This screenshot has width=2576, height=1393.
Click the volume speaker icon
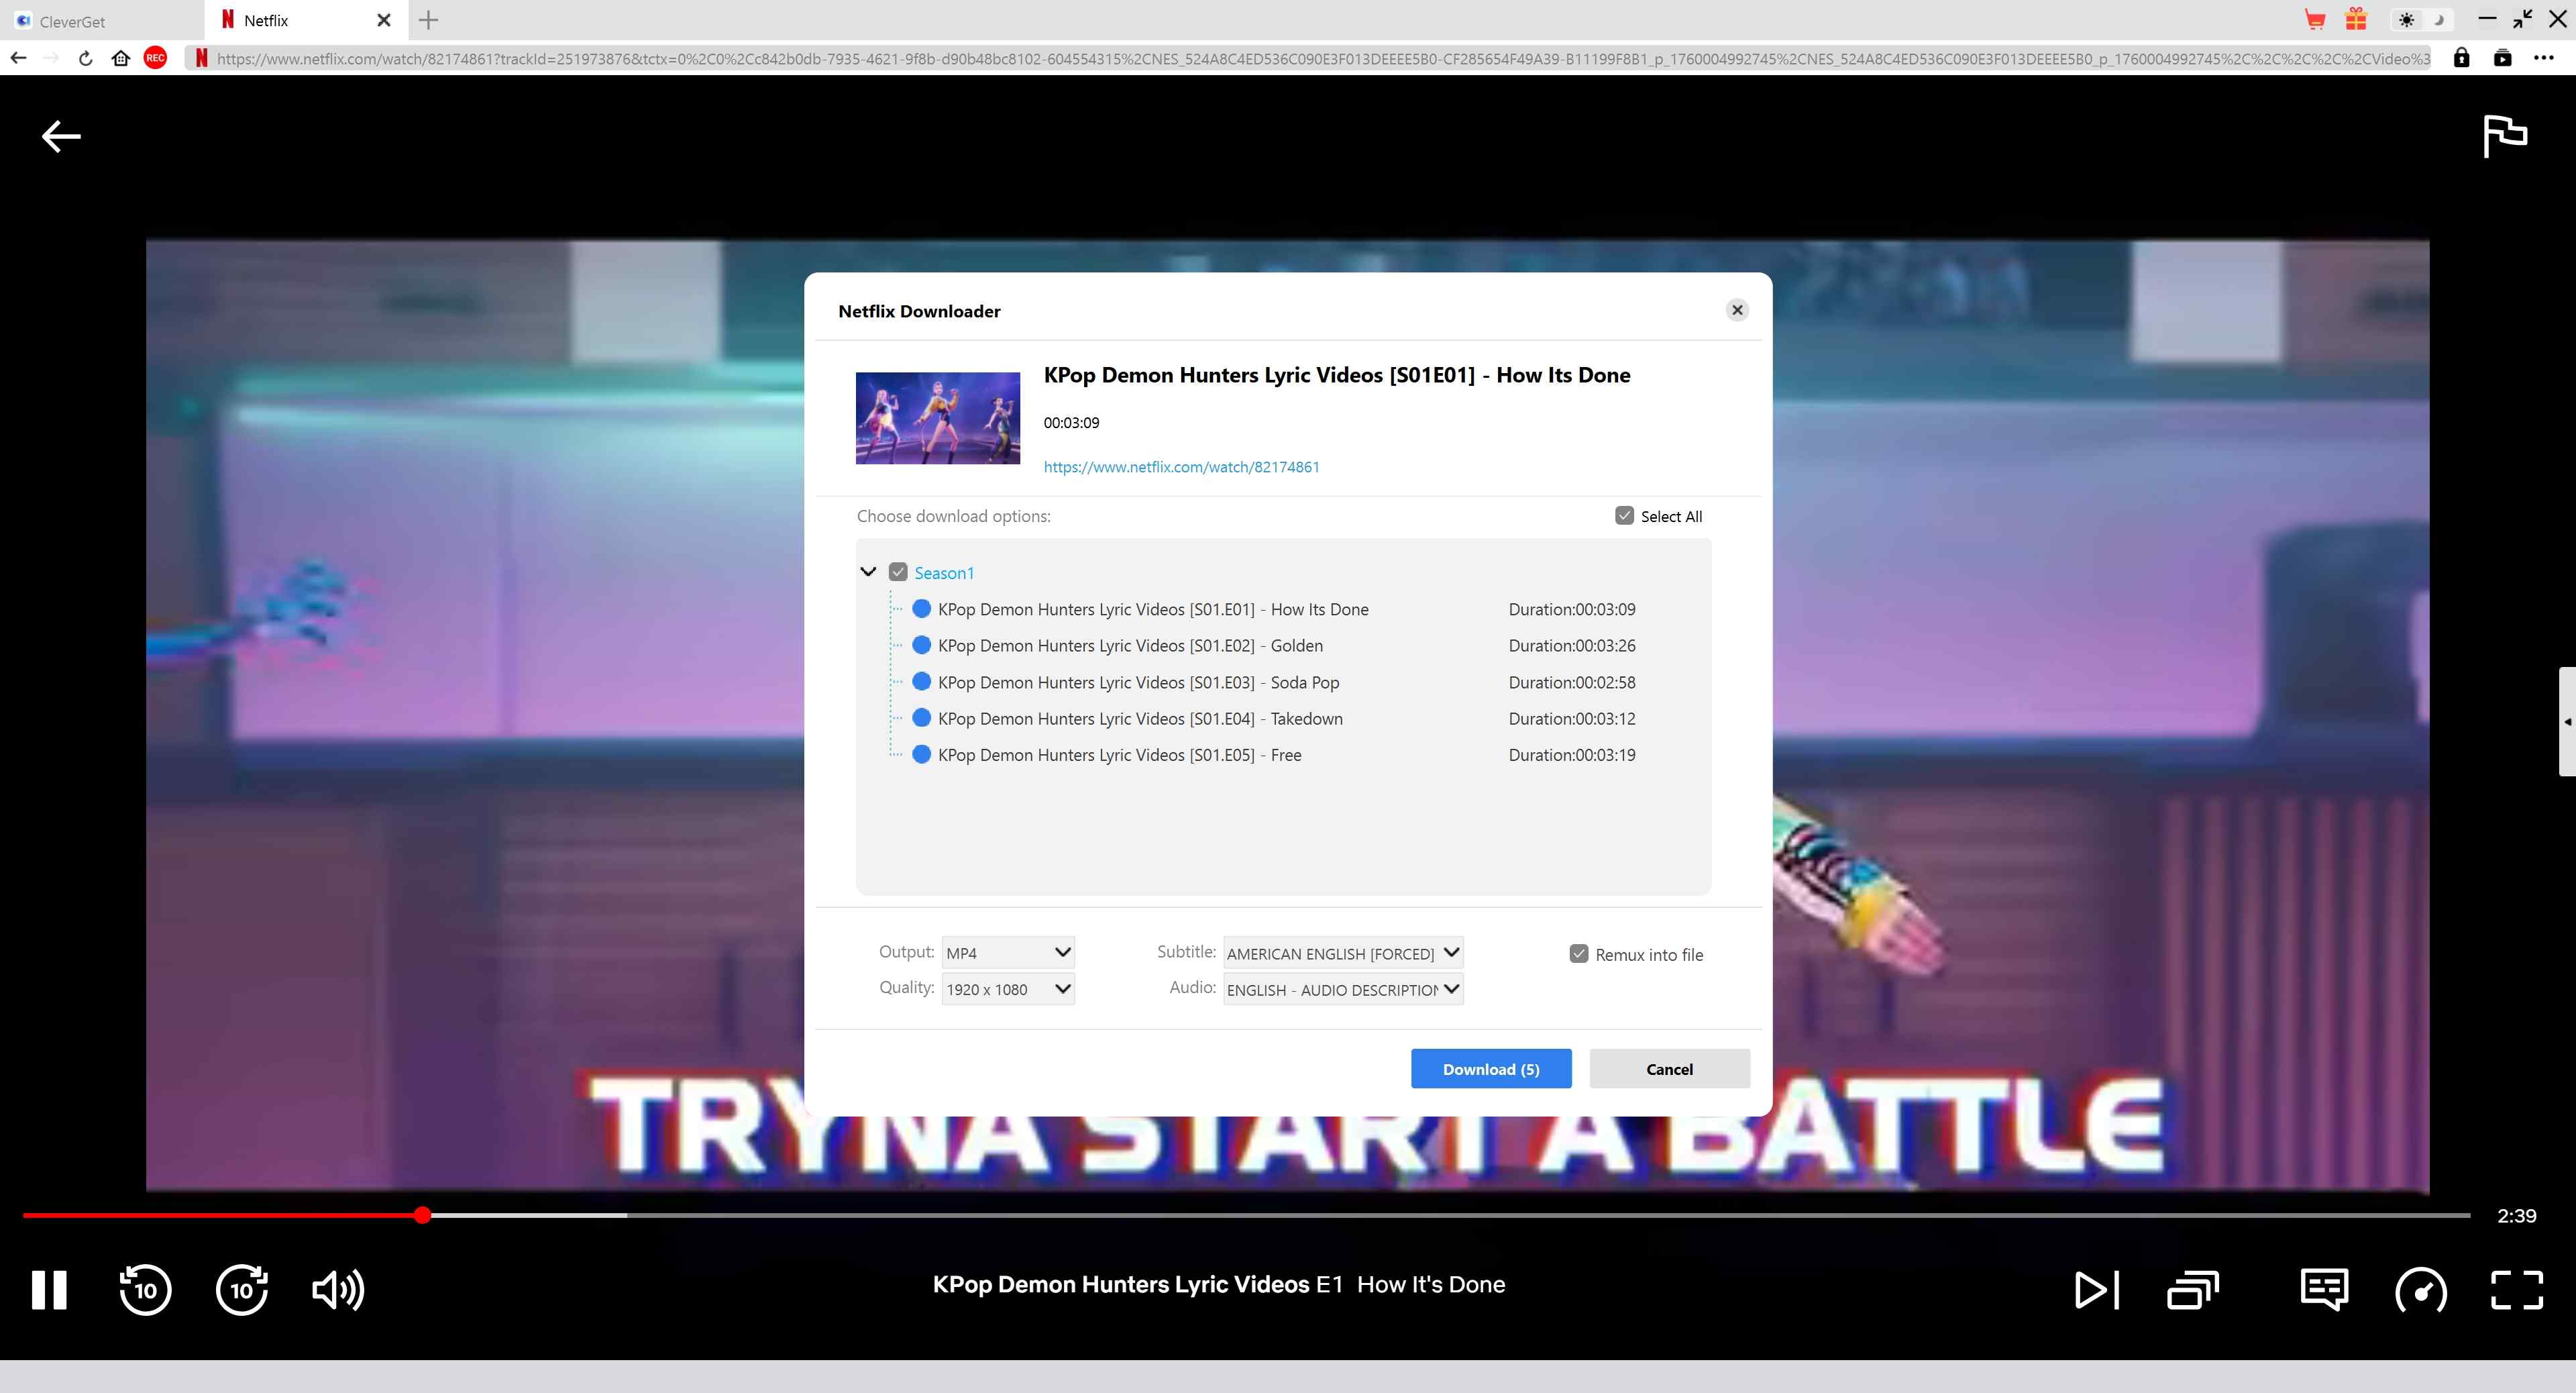coord(338,1289)
